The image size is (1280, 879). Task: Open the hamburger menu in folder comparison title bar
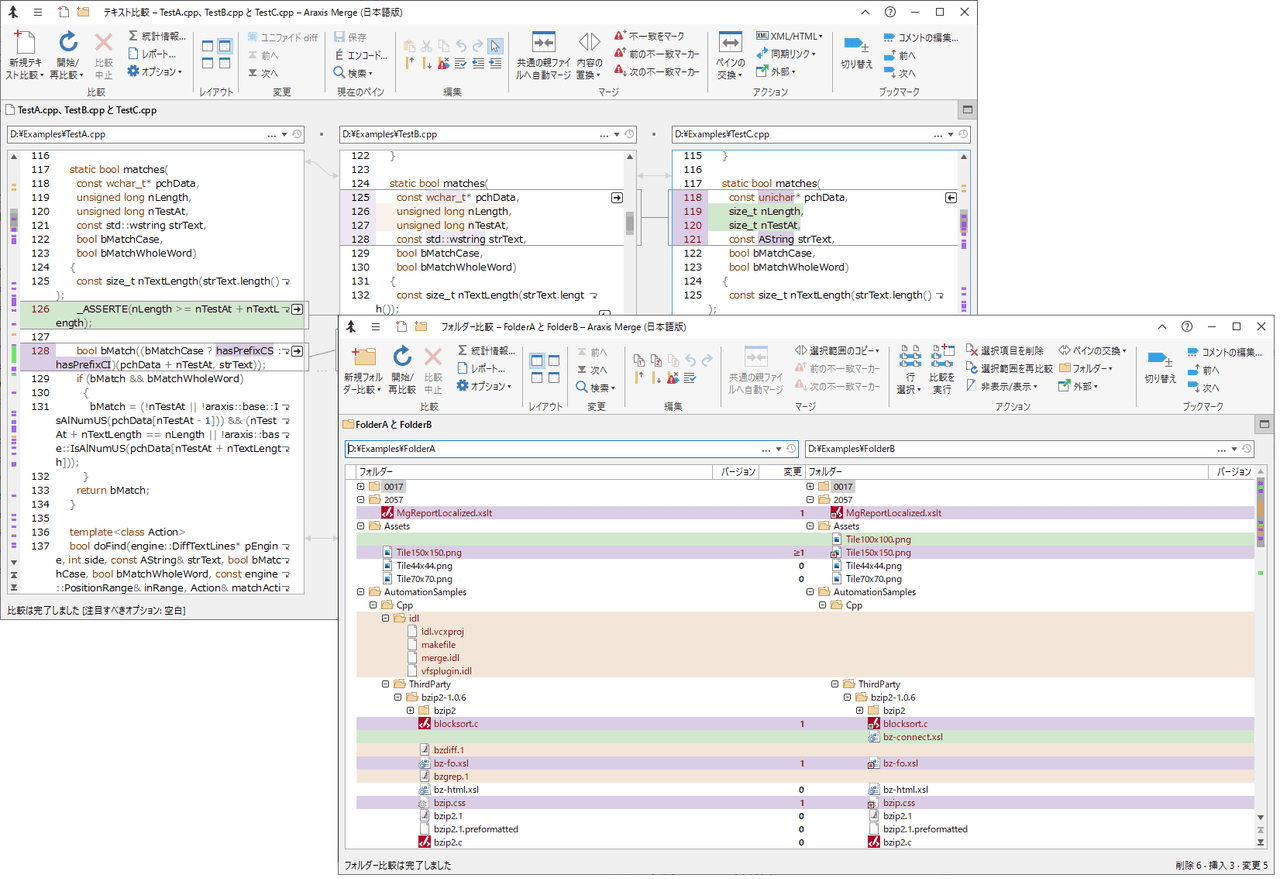[x=376, y=327]
